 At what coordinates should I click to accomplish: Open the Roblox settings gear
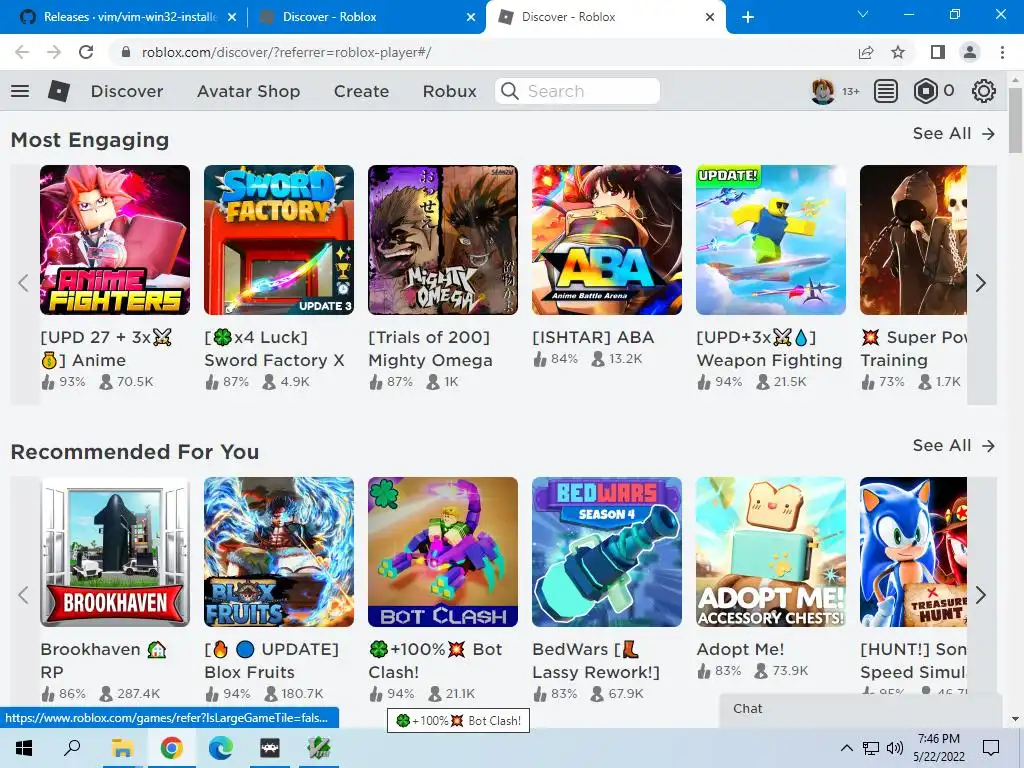[984, 91]
